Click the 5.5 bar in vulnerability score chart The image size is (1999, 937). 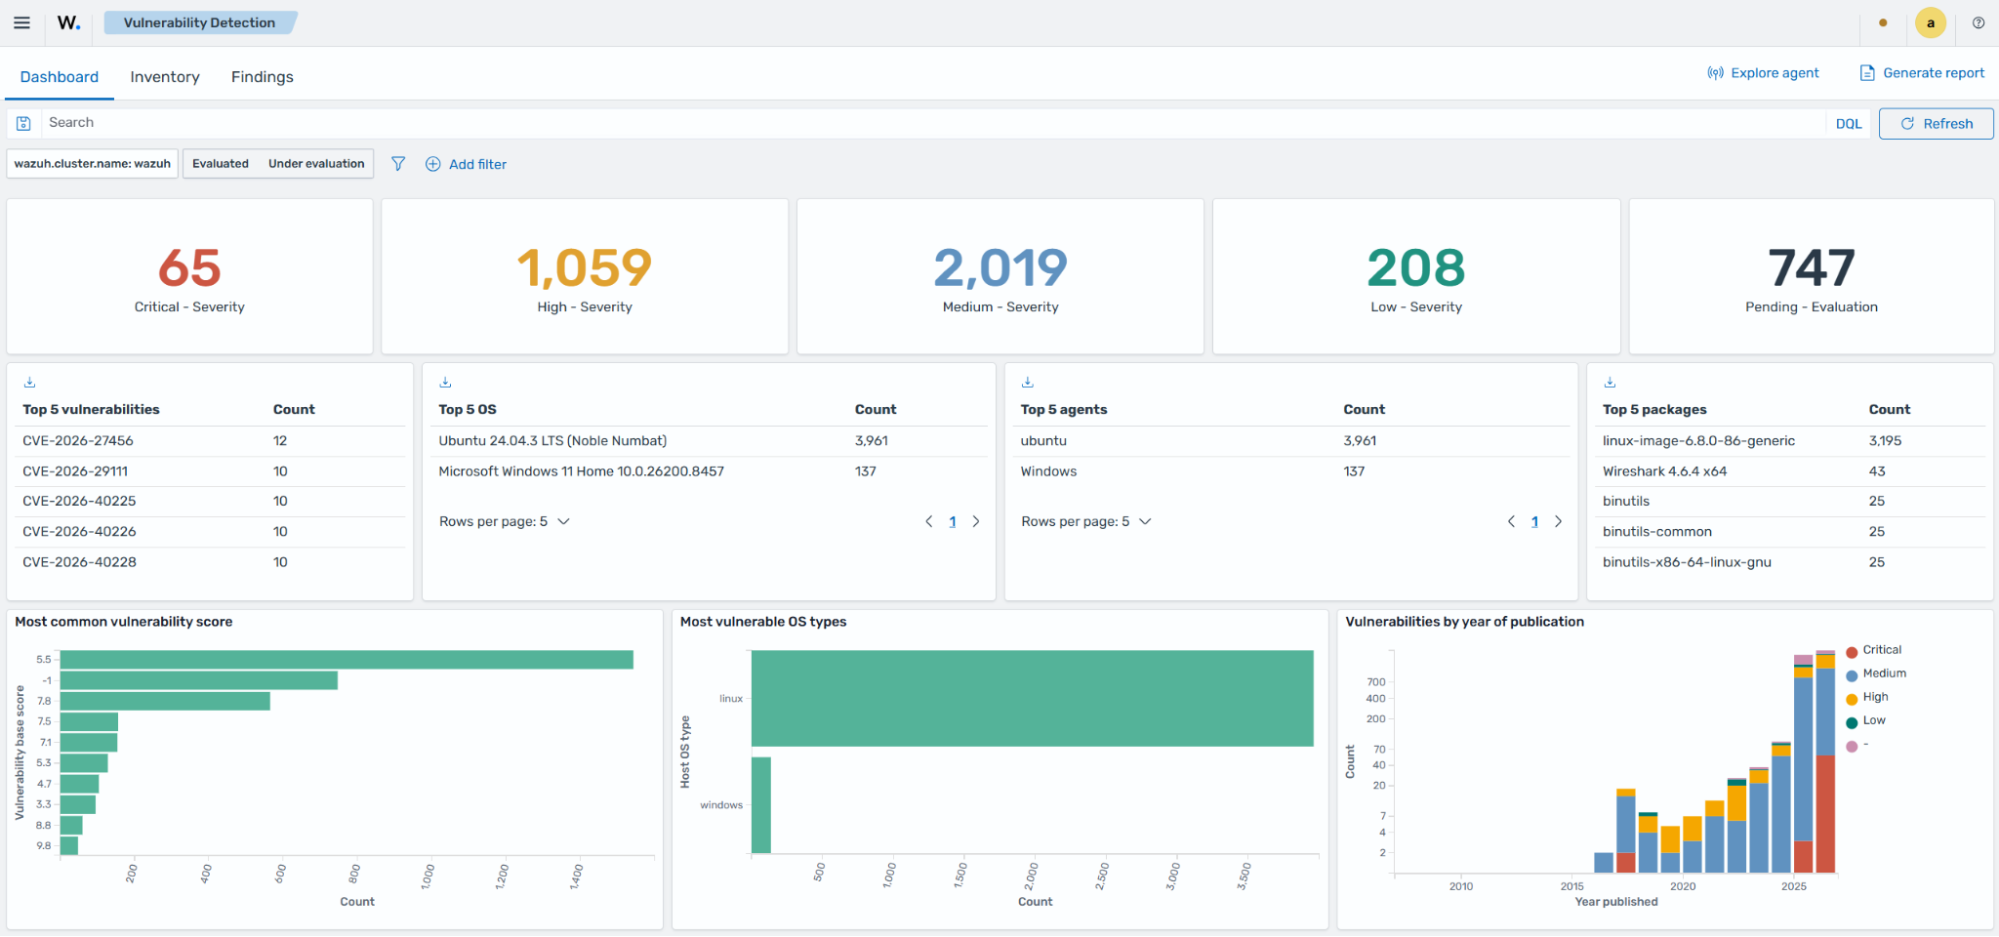point(347,660)
